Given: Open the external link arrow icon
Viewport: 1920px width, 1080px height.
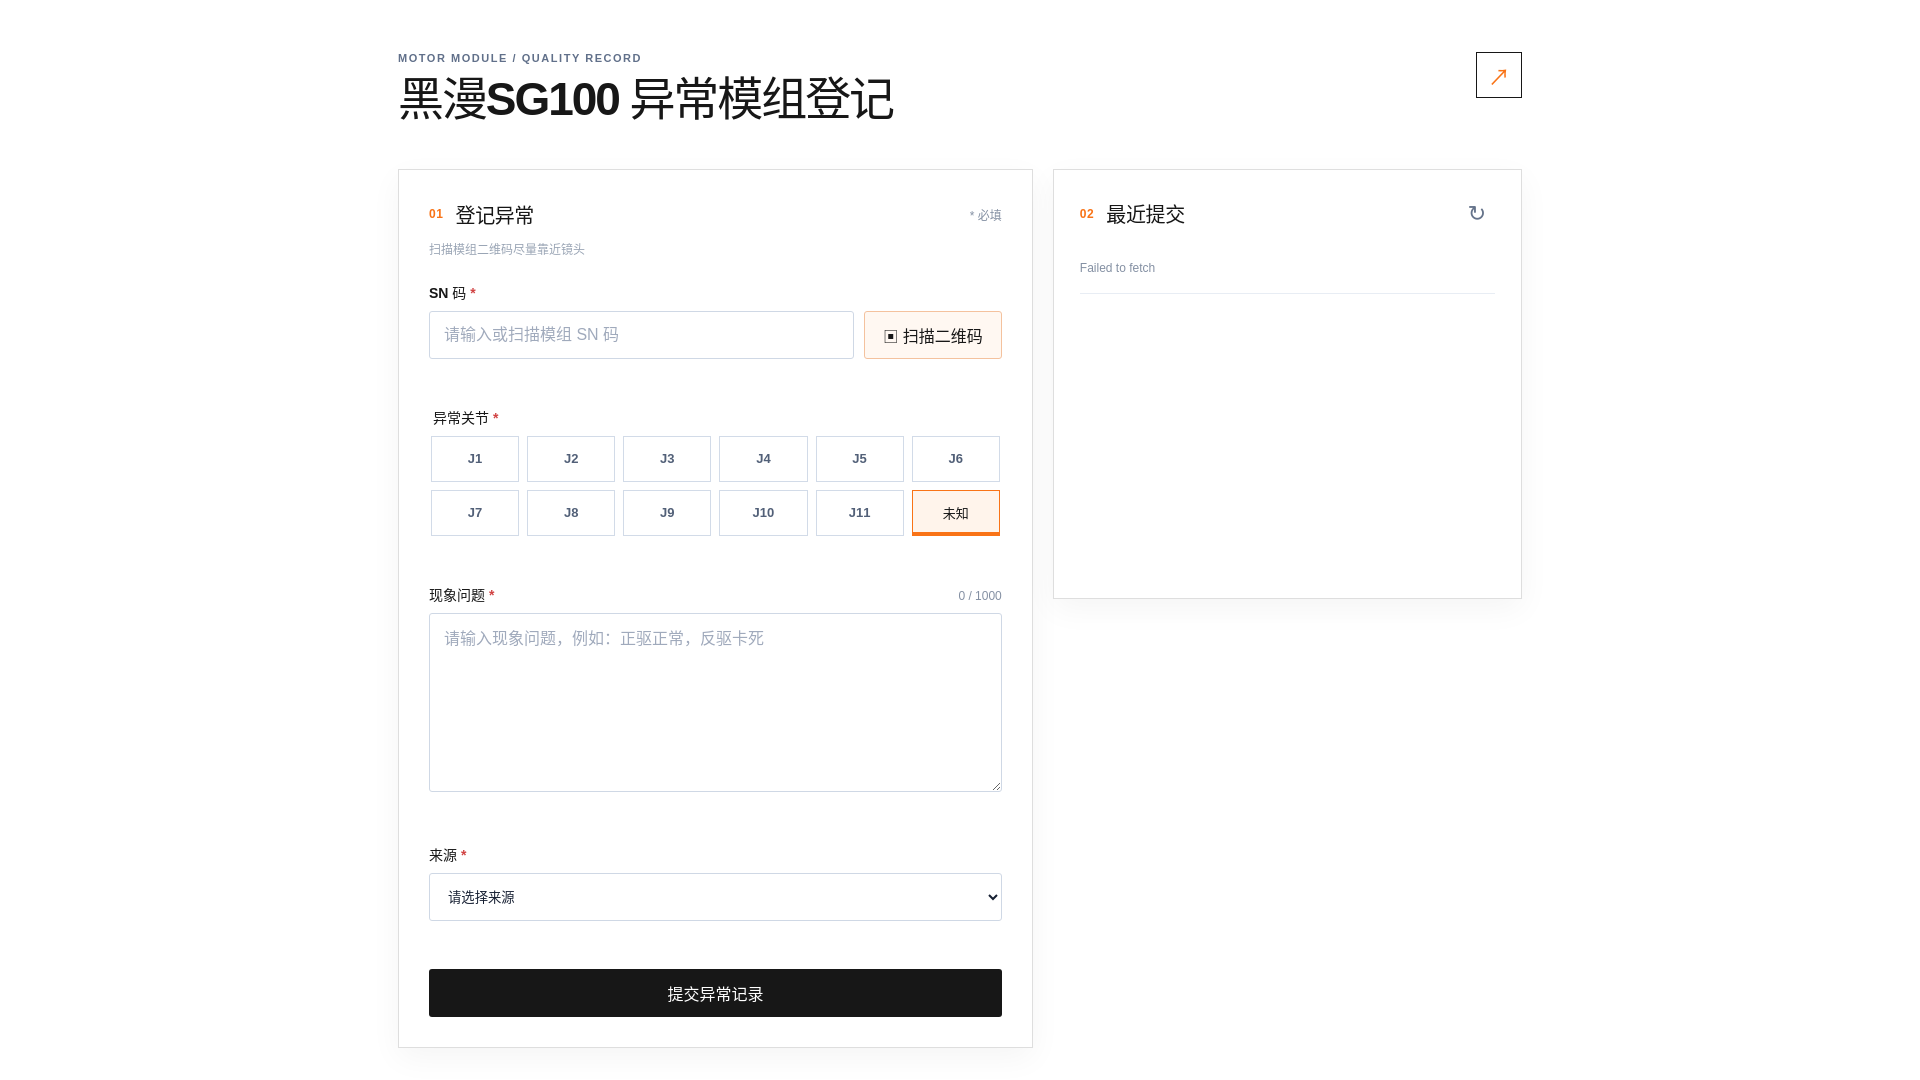Looking at the screenshot, I should (1498, 75).
